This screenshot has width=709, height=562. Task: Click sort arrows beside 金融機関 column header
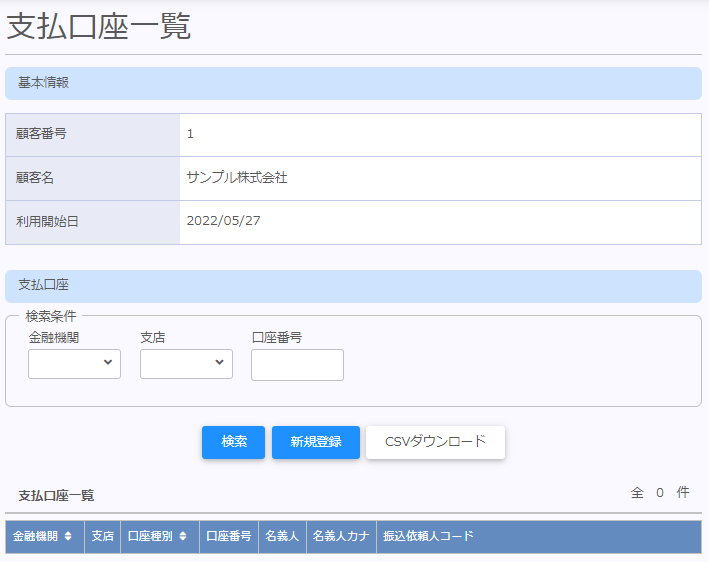[68, 537]
